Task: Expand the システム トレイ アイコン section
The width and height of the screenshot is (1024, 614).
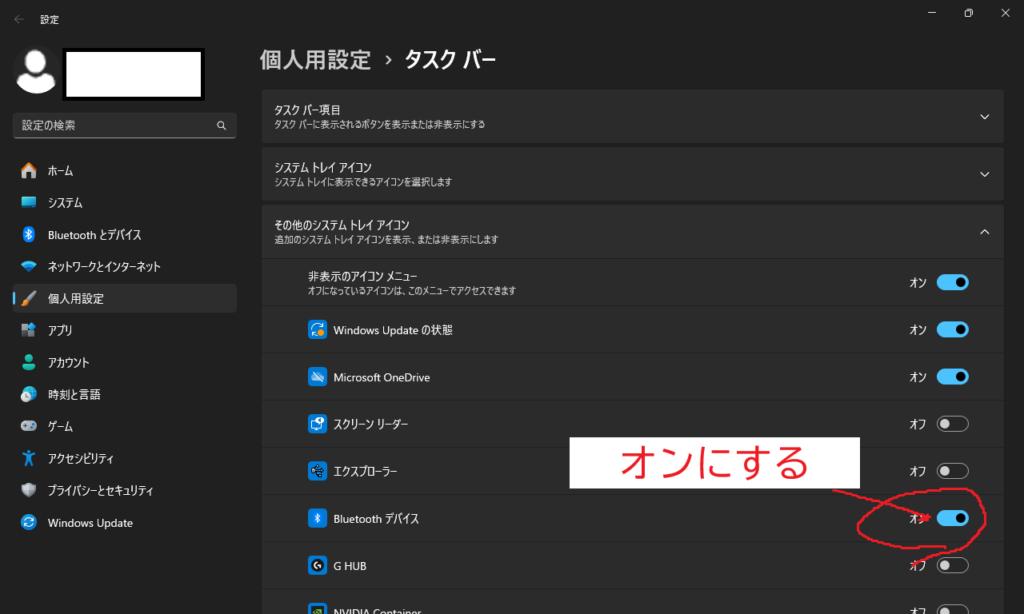Action: point(984,174)
